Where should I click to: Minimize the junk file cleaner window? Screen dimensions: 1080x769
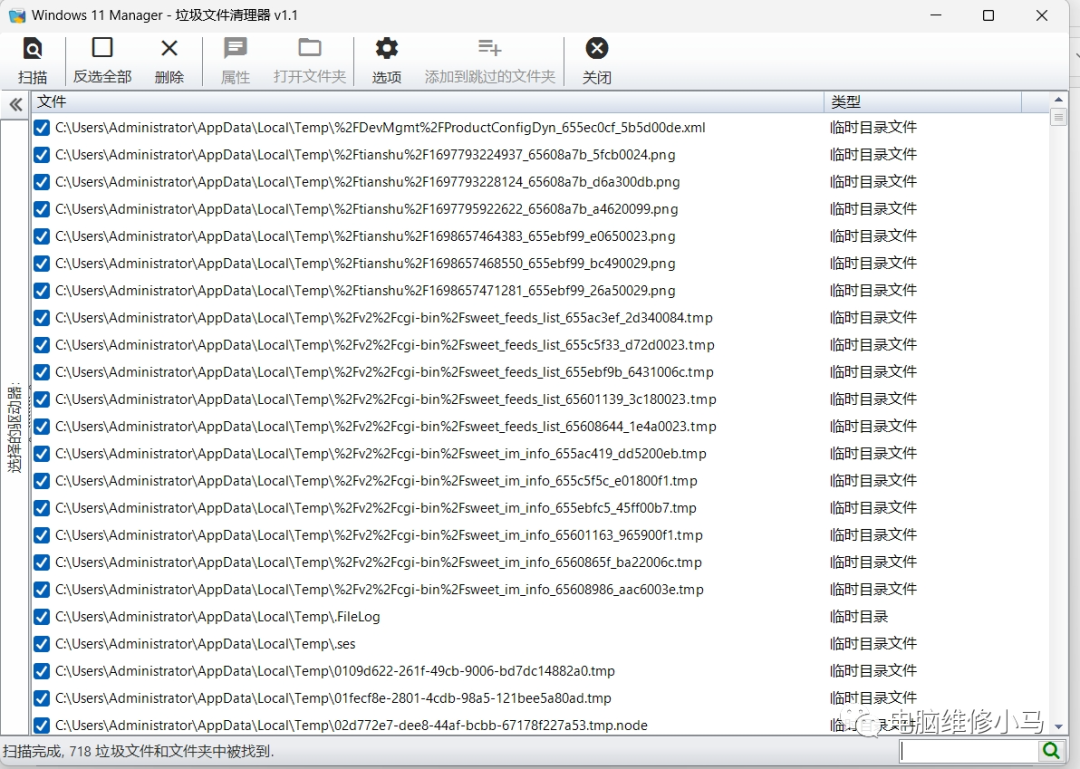click(x=935, y=15)
